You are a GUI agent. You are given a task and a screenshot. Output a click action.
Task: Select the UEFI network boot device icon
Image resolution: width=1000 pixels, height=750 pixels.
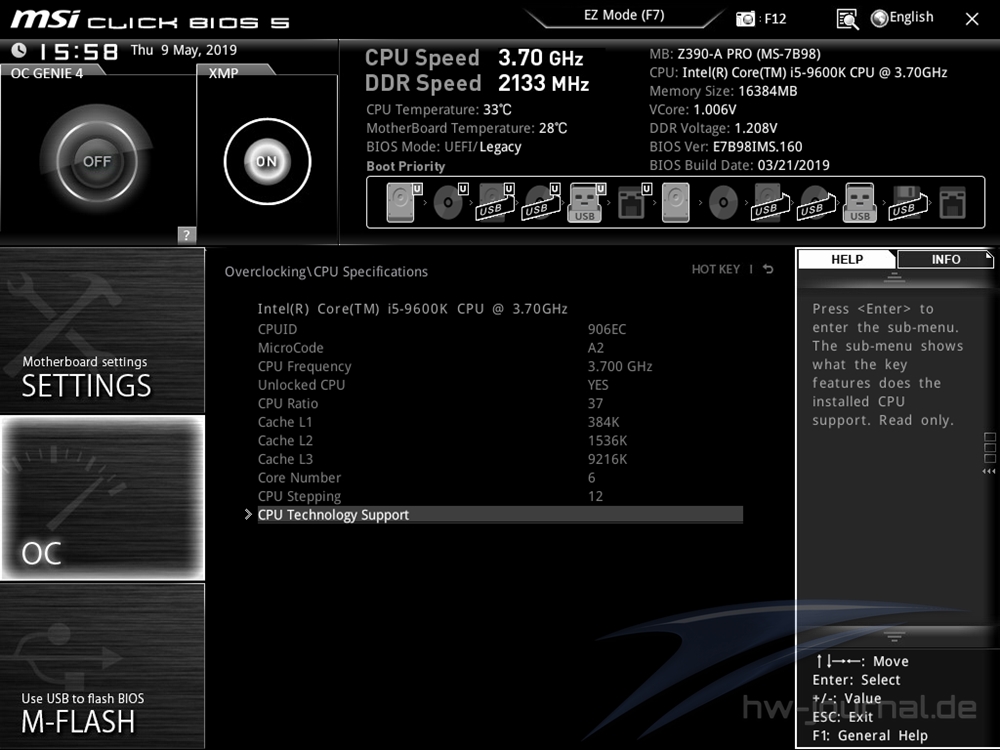click(633, 203)
